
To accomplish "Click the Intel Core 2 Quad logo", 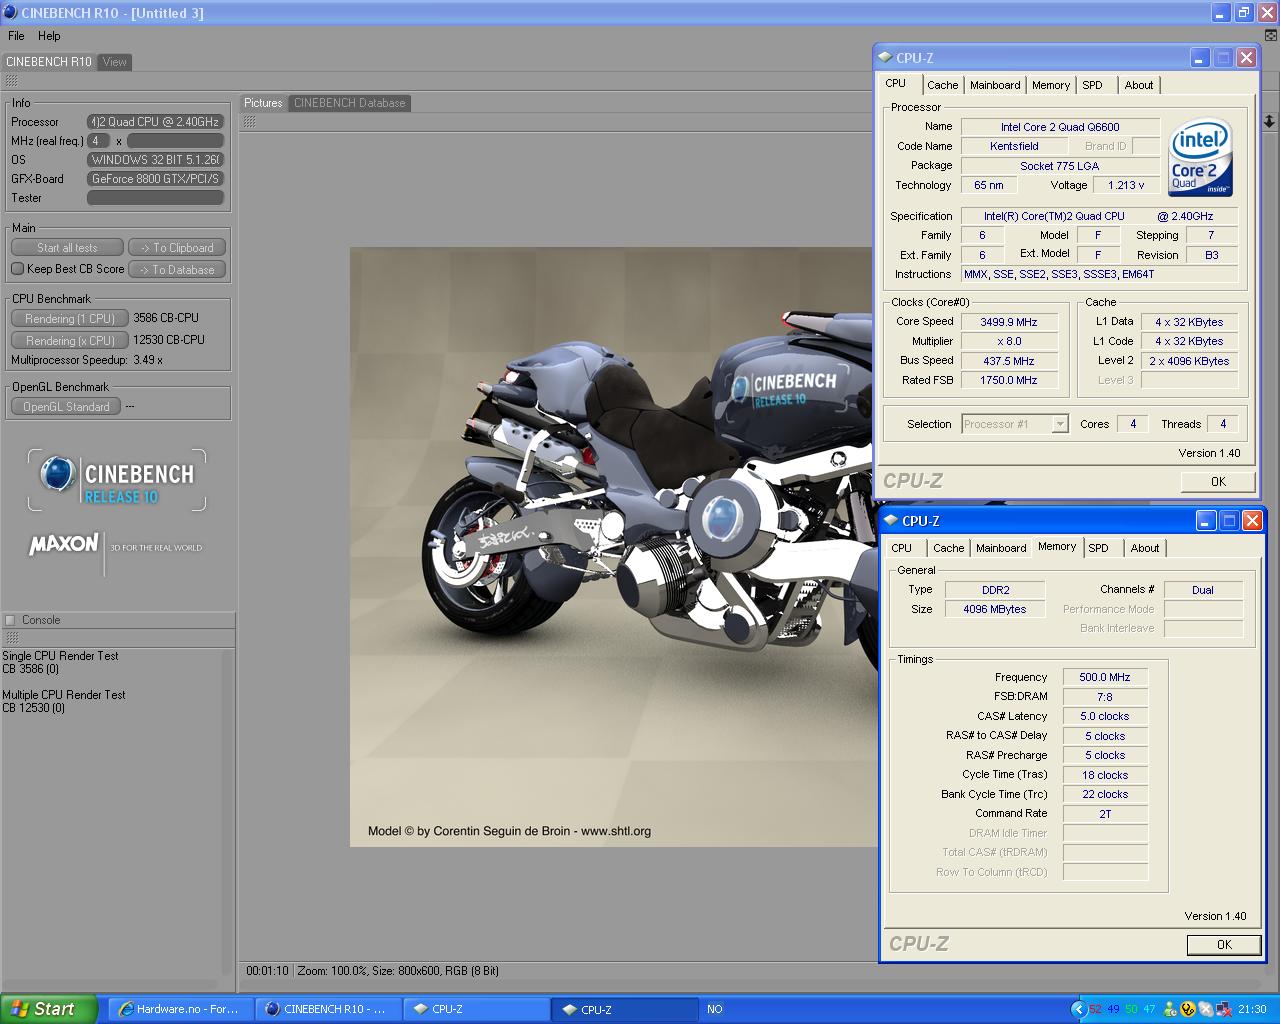I will point(1200,157).
